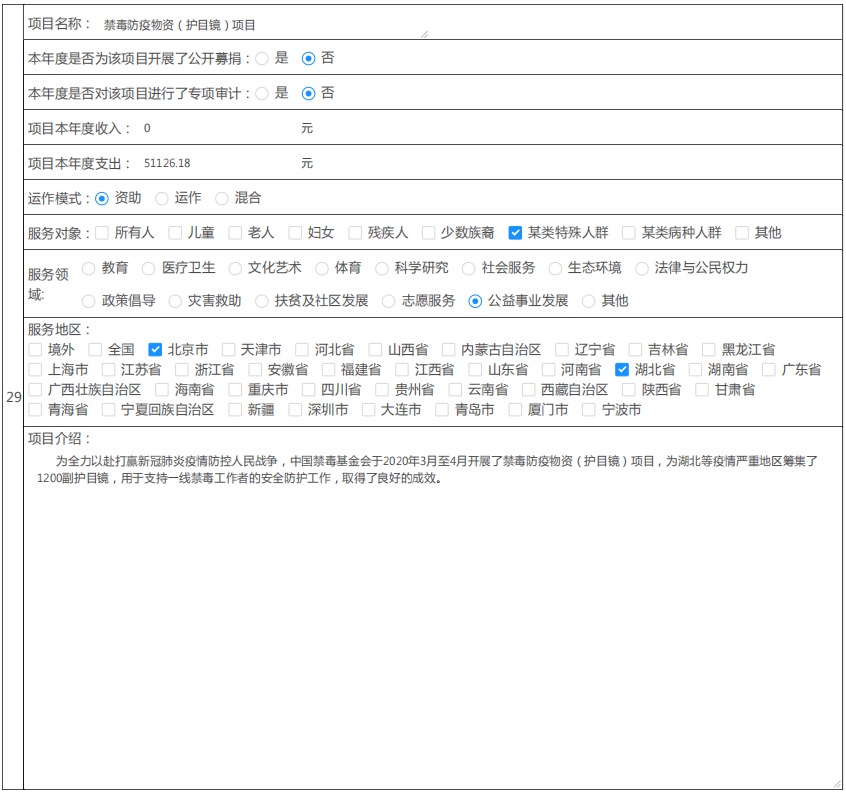Image resolution: width=846 pixels, height=794 pixels.
Task: Uncheck 某类特殊人群 checkbox
Action: [x=515, y=233]
